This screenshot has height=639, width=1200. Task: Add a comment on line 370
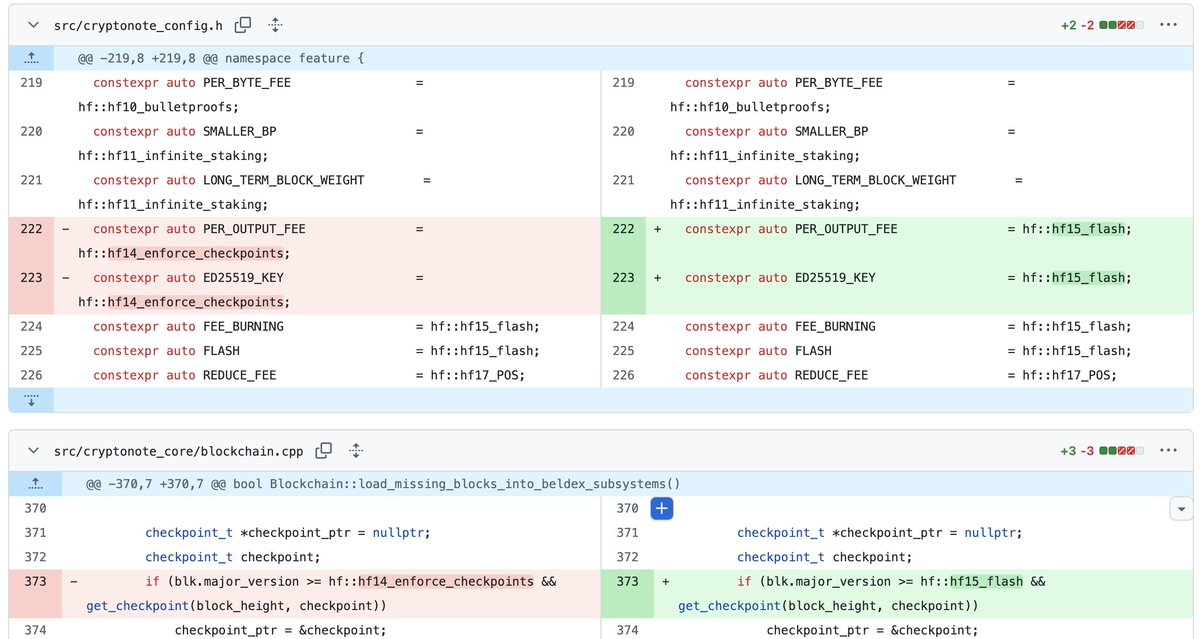point(661,509)
